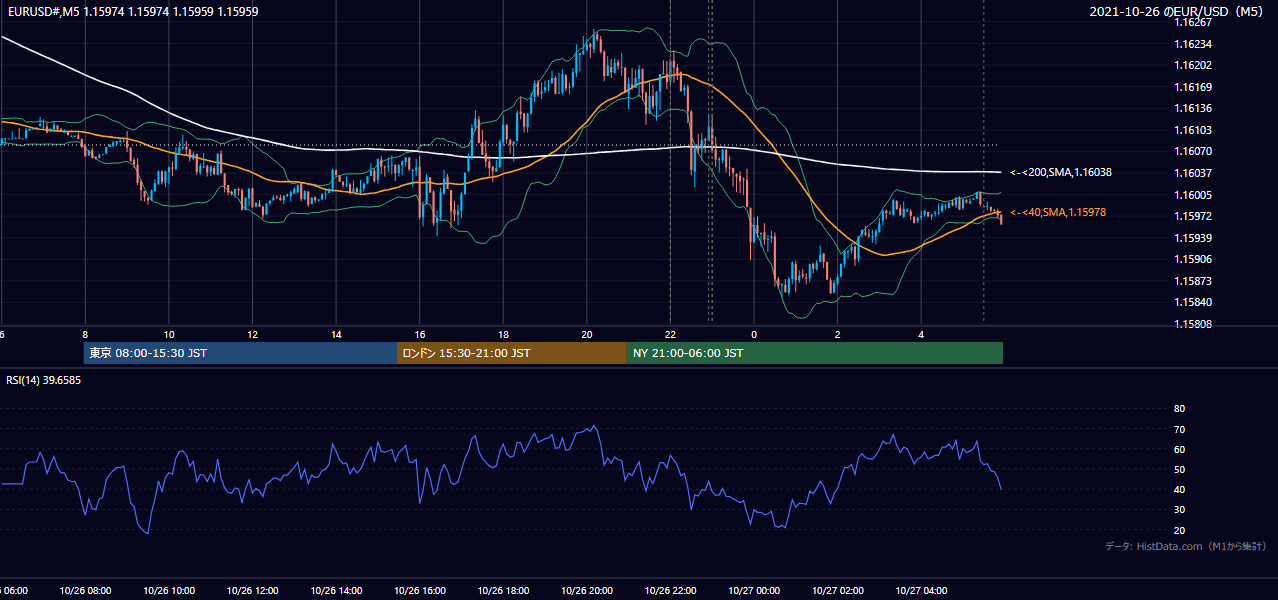Click the 1.16037 price axis label
Screen dimensions: 1278x600
coord(1192,173)
